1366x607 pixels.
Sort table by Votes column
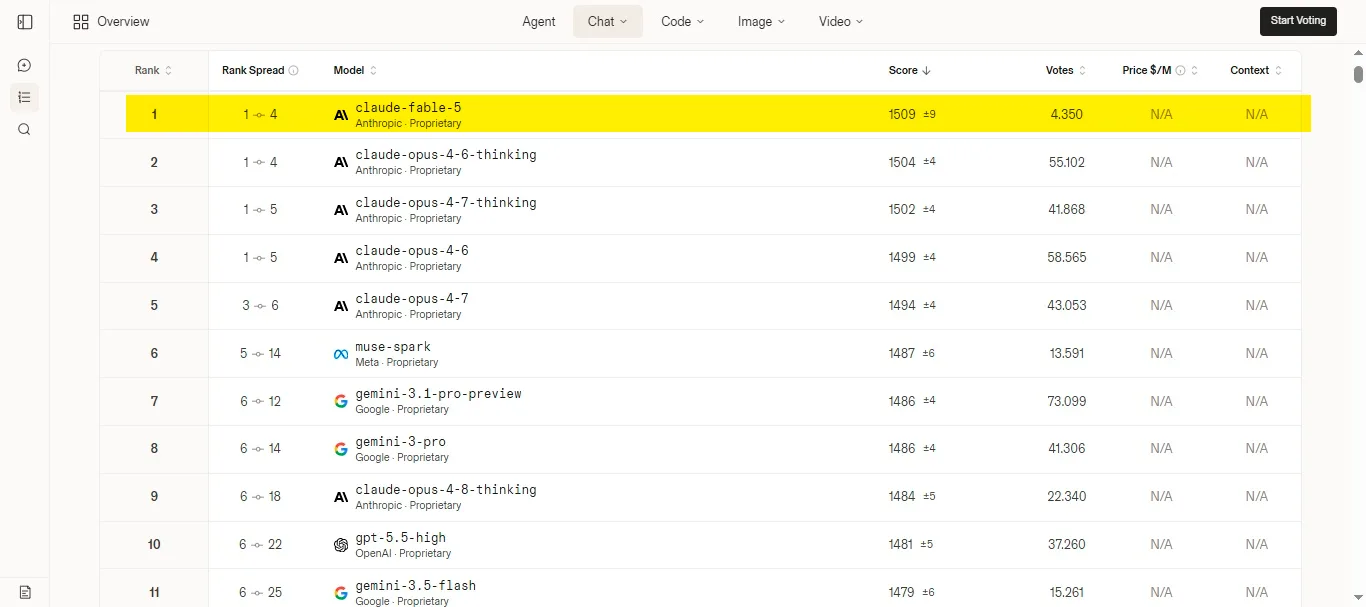point(1066,70)
